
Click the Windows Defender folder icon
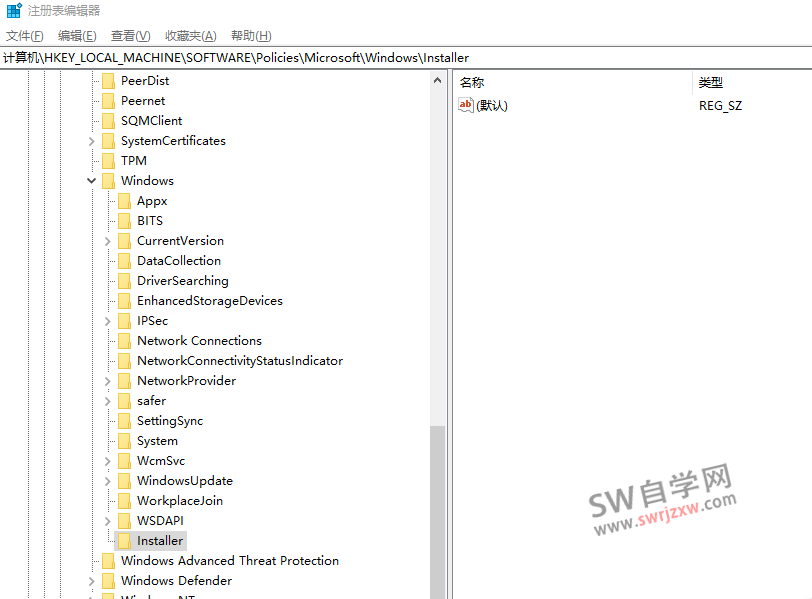[x=108, y=581]
